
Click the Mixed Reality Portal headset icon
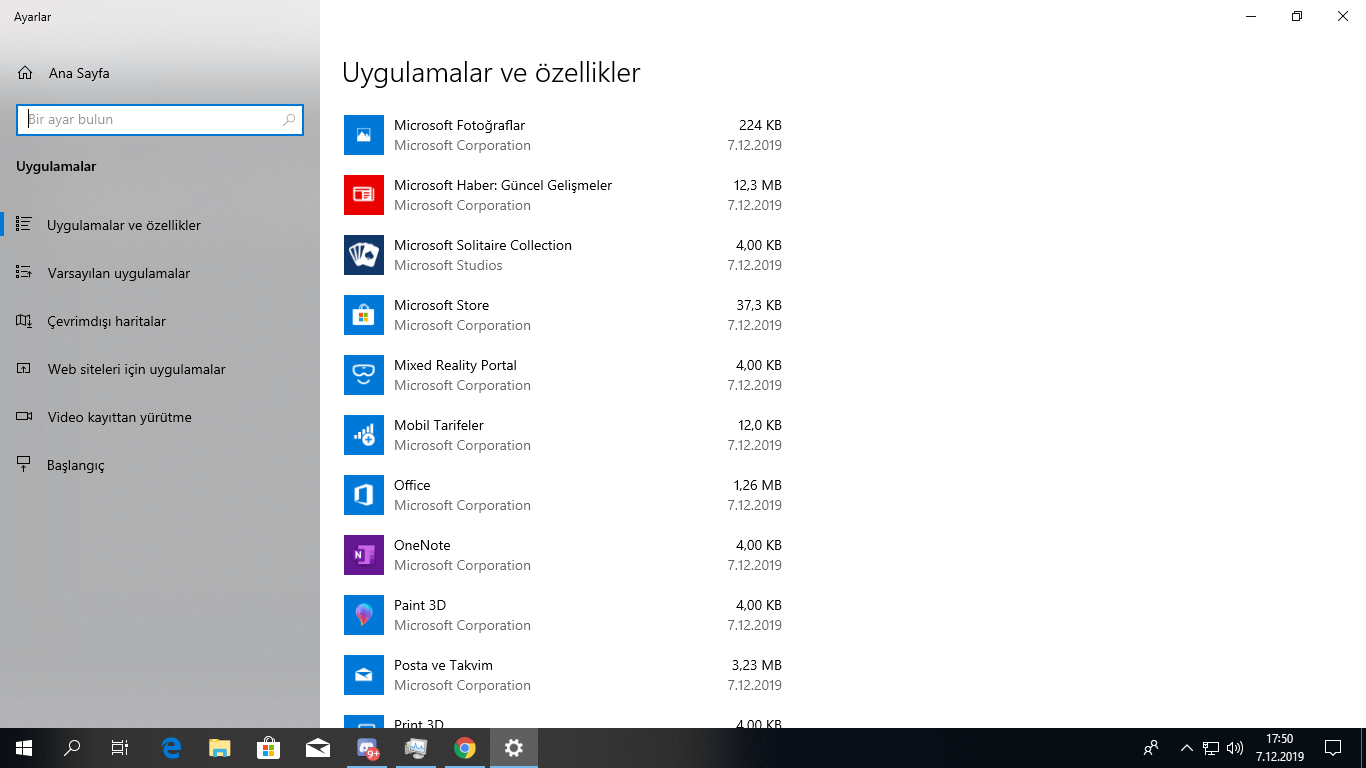click(364, 375)
